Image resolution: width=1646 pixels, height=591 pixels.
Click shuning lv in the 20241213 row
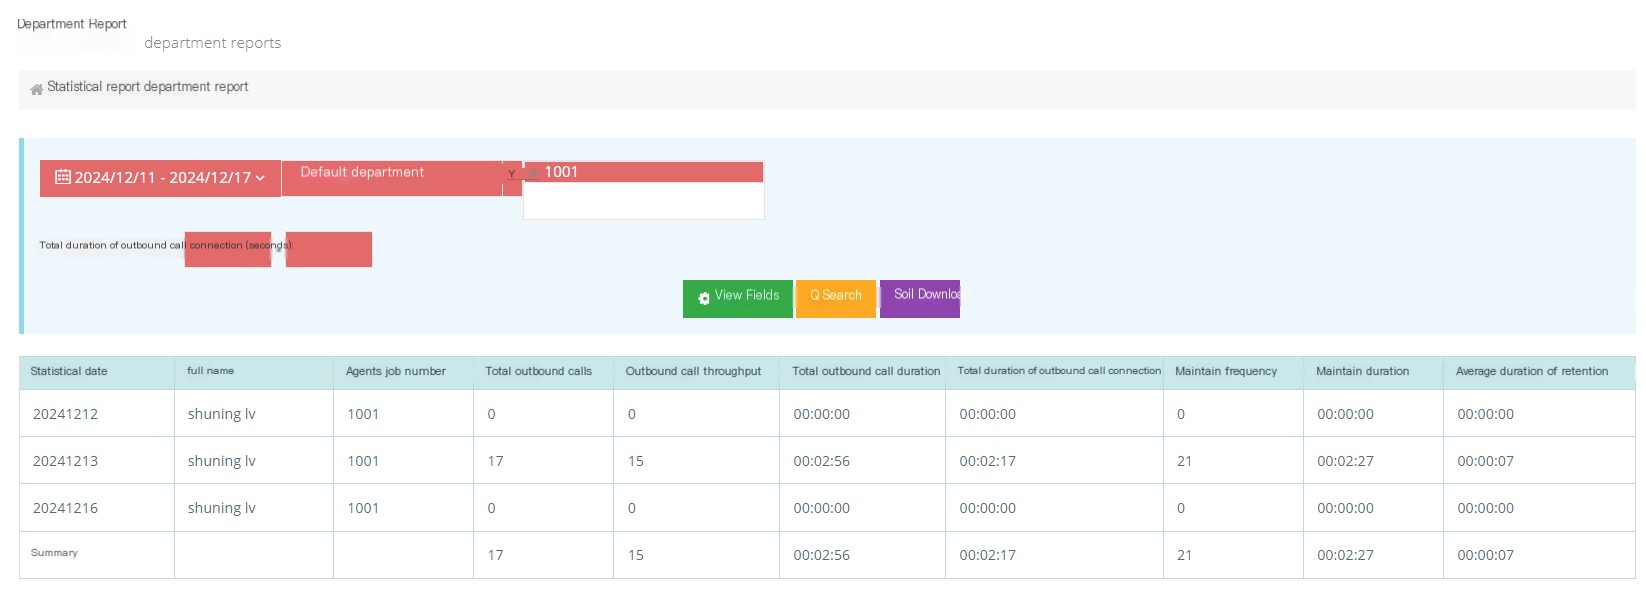(222, 461)
